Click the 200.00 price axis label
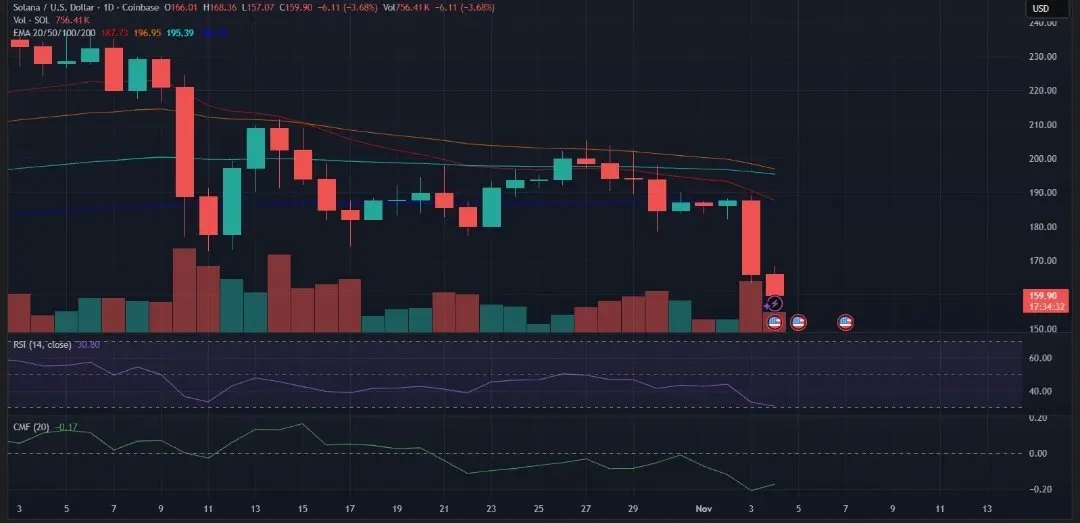Screen dimensions: 1080x523 coord(1042,158)
